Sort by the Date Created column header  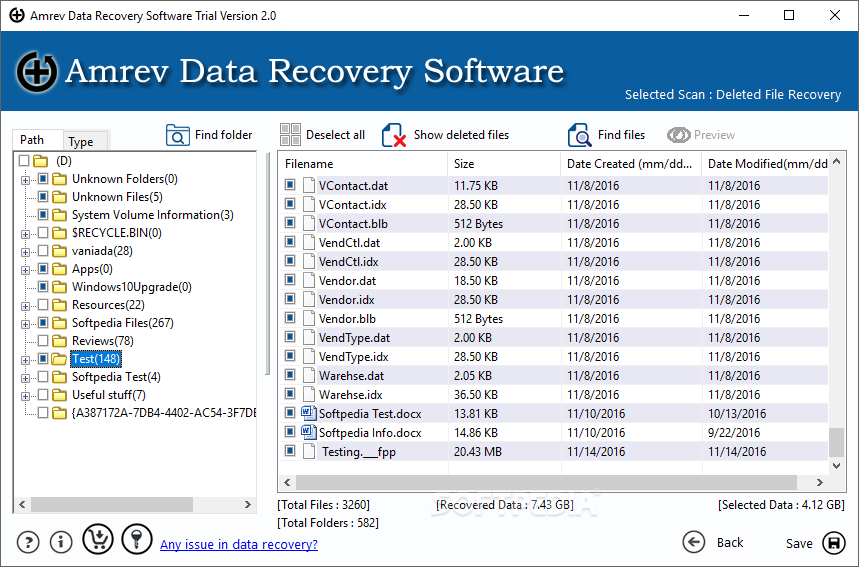(631, 164)
